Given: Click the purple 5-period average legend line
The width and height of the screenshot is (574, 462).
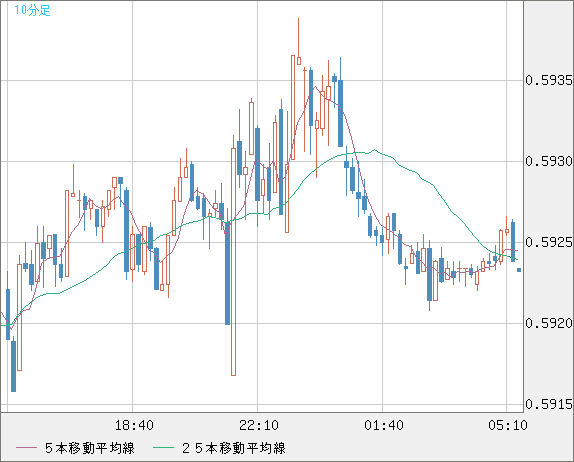Looking at the screenshot, I should 26,448.
